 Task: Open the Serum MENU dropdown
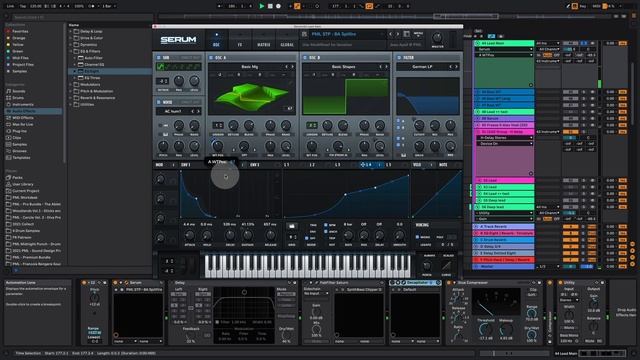418,34
